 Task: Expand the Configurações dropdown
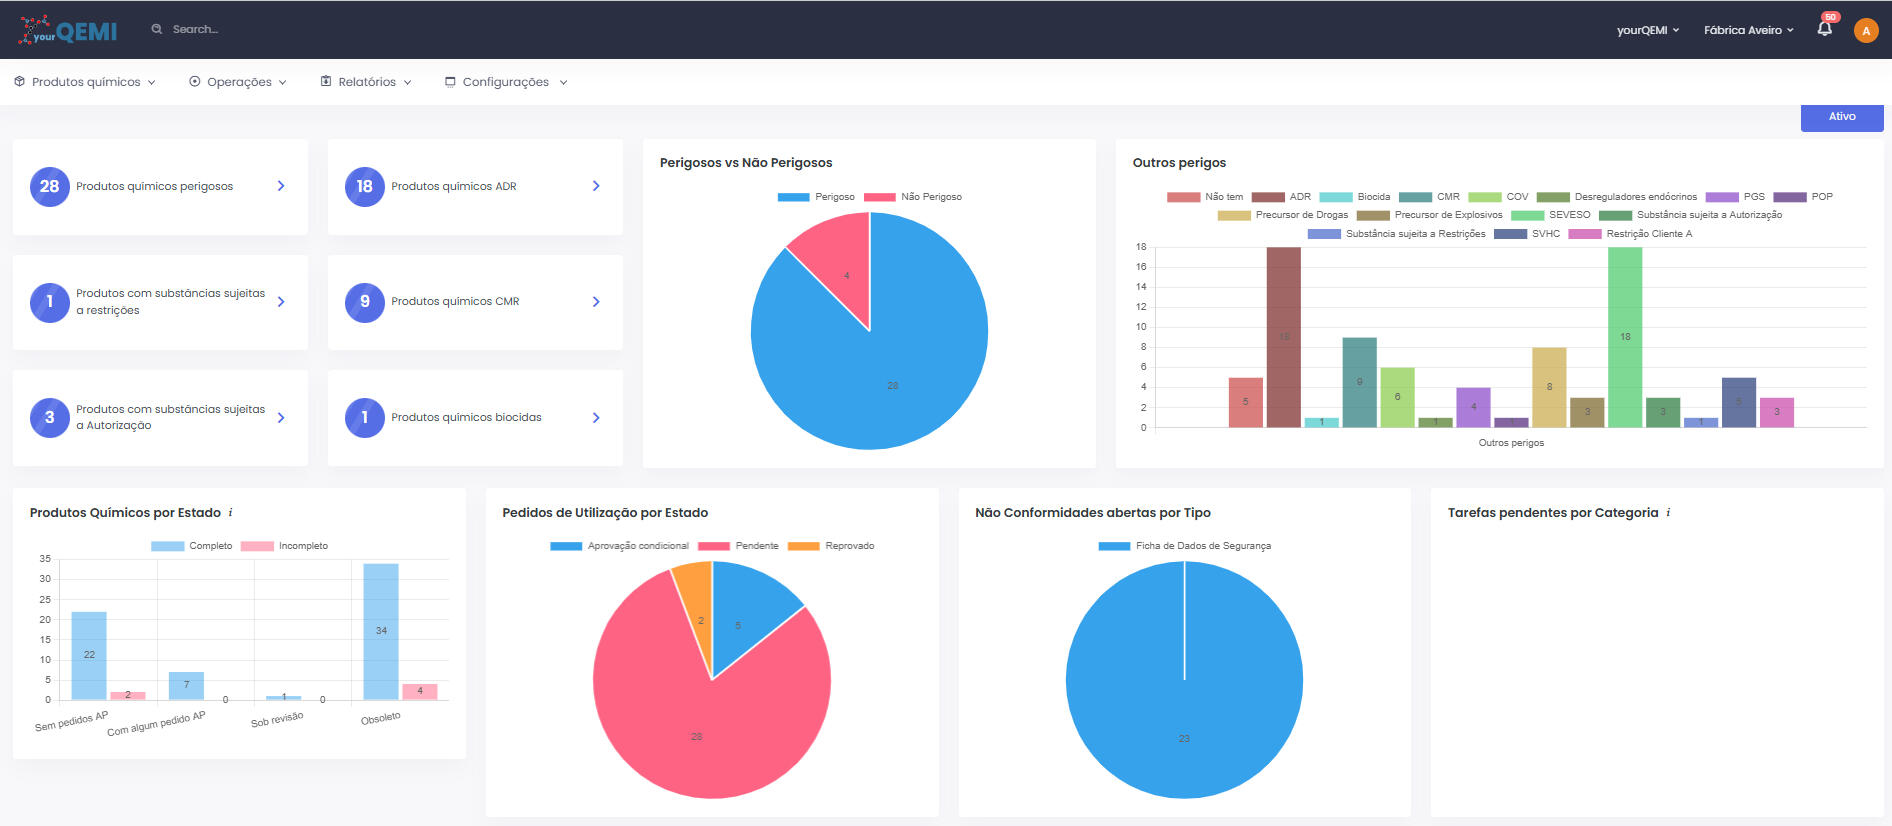(506, 82)
